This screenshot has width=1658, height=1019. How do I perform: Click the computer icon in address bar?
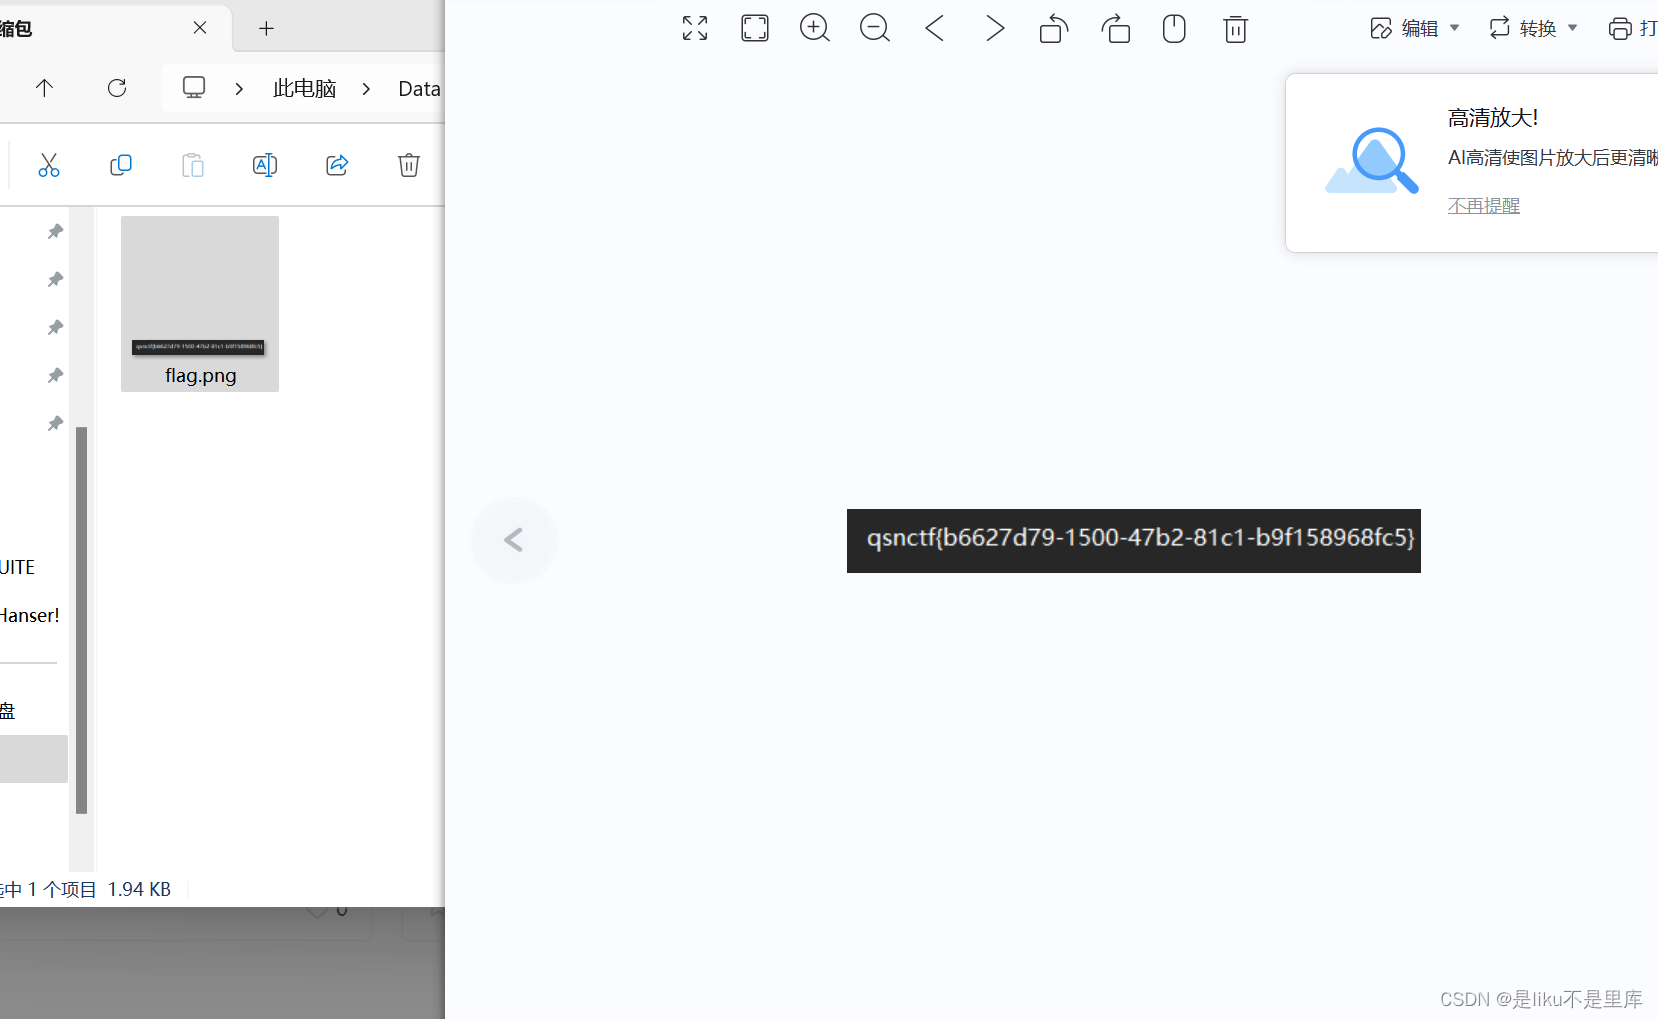coord(194,88)
